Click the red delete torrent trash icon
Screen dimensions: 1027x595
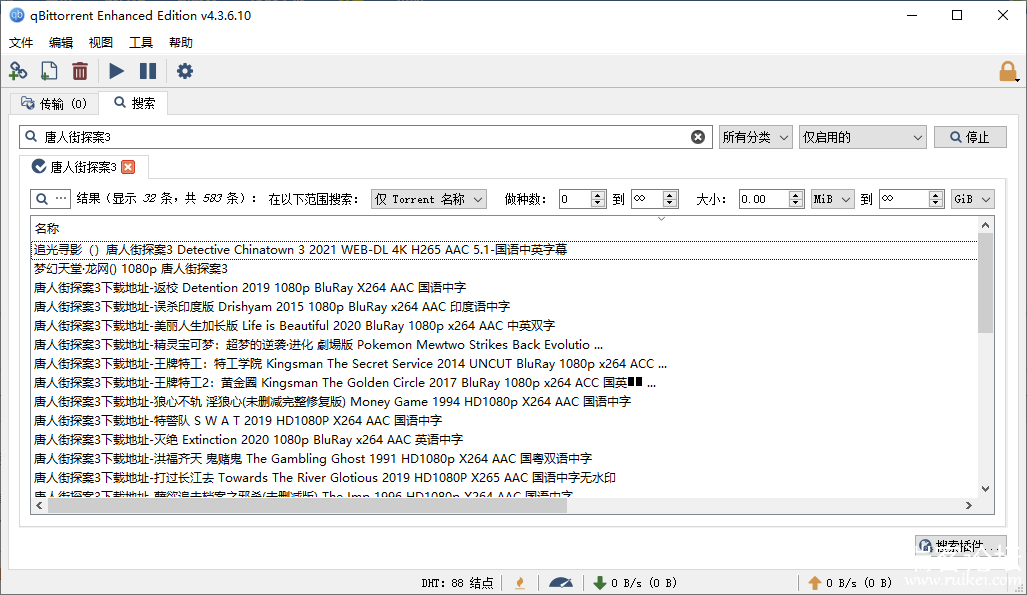pyautogui.click(x=80, y=71)
